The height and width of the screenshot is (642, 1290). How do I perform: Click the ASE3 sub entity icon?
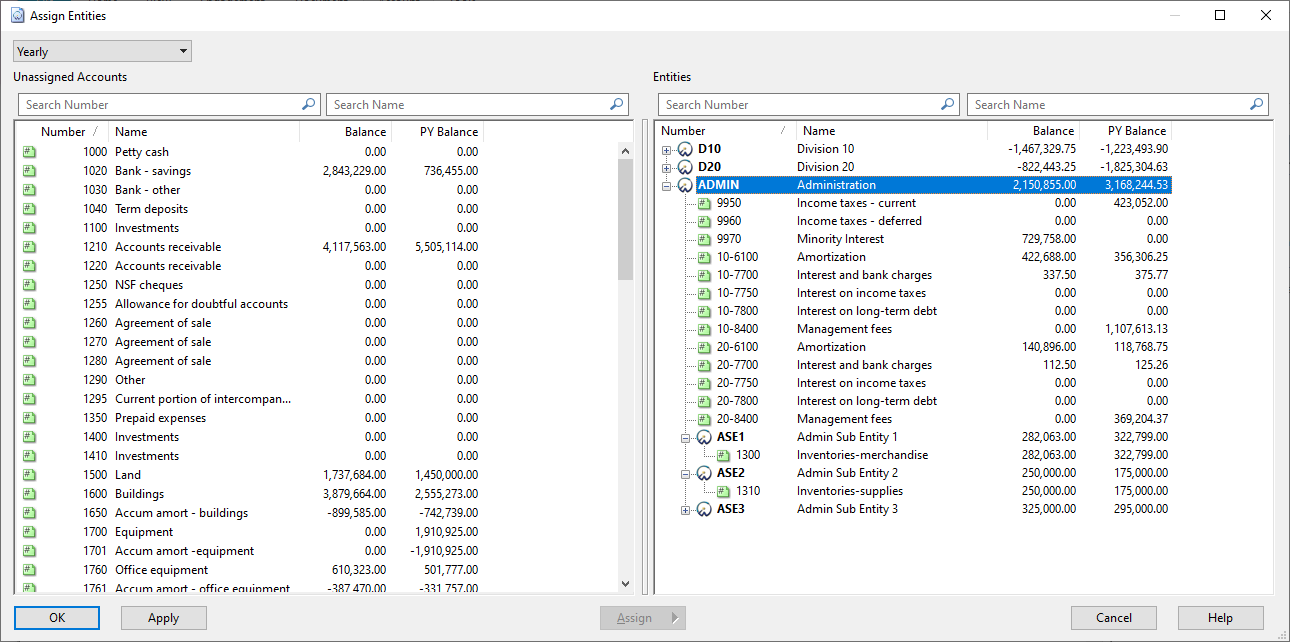[x=704, y=509]
